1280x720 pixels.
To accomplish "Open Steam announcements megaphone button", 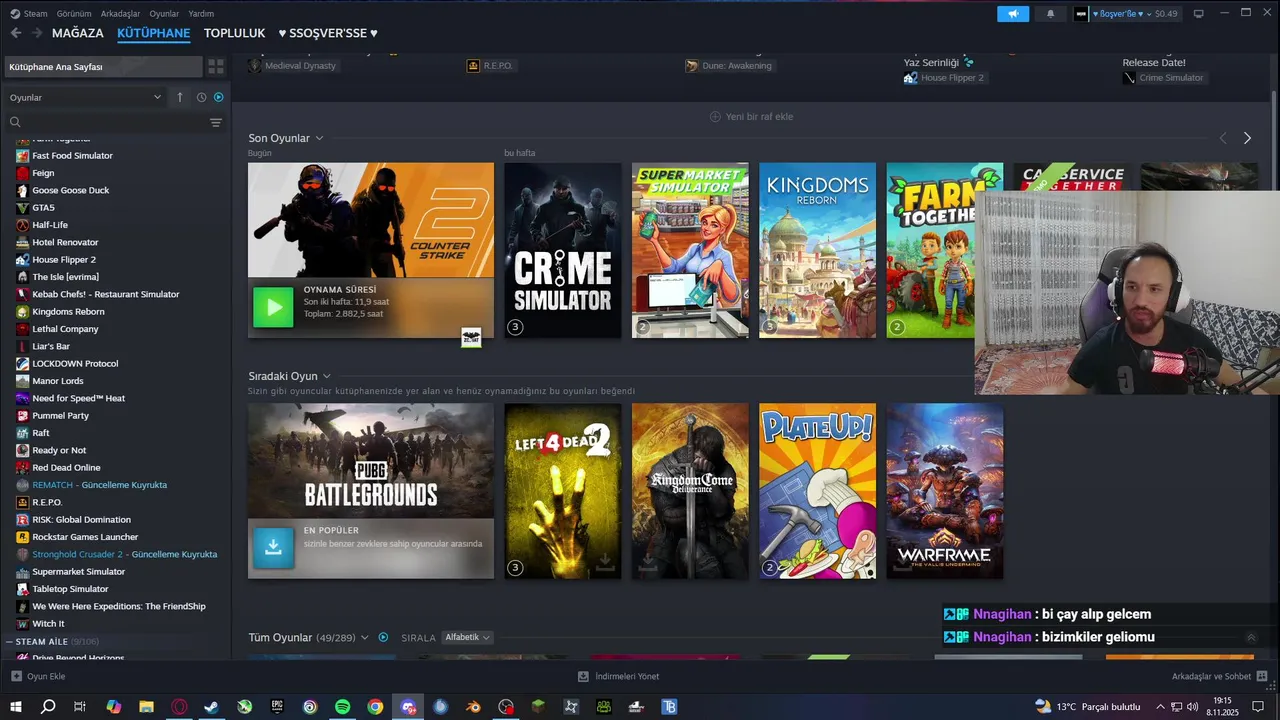I will 1013,14.
